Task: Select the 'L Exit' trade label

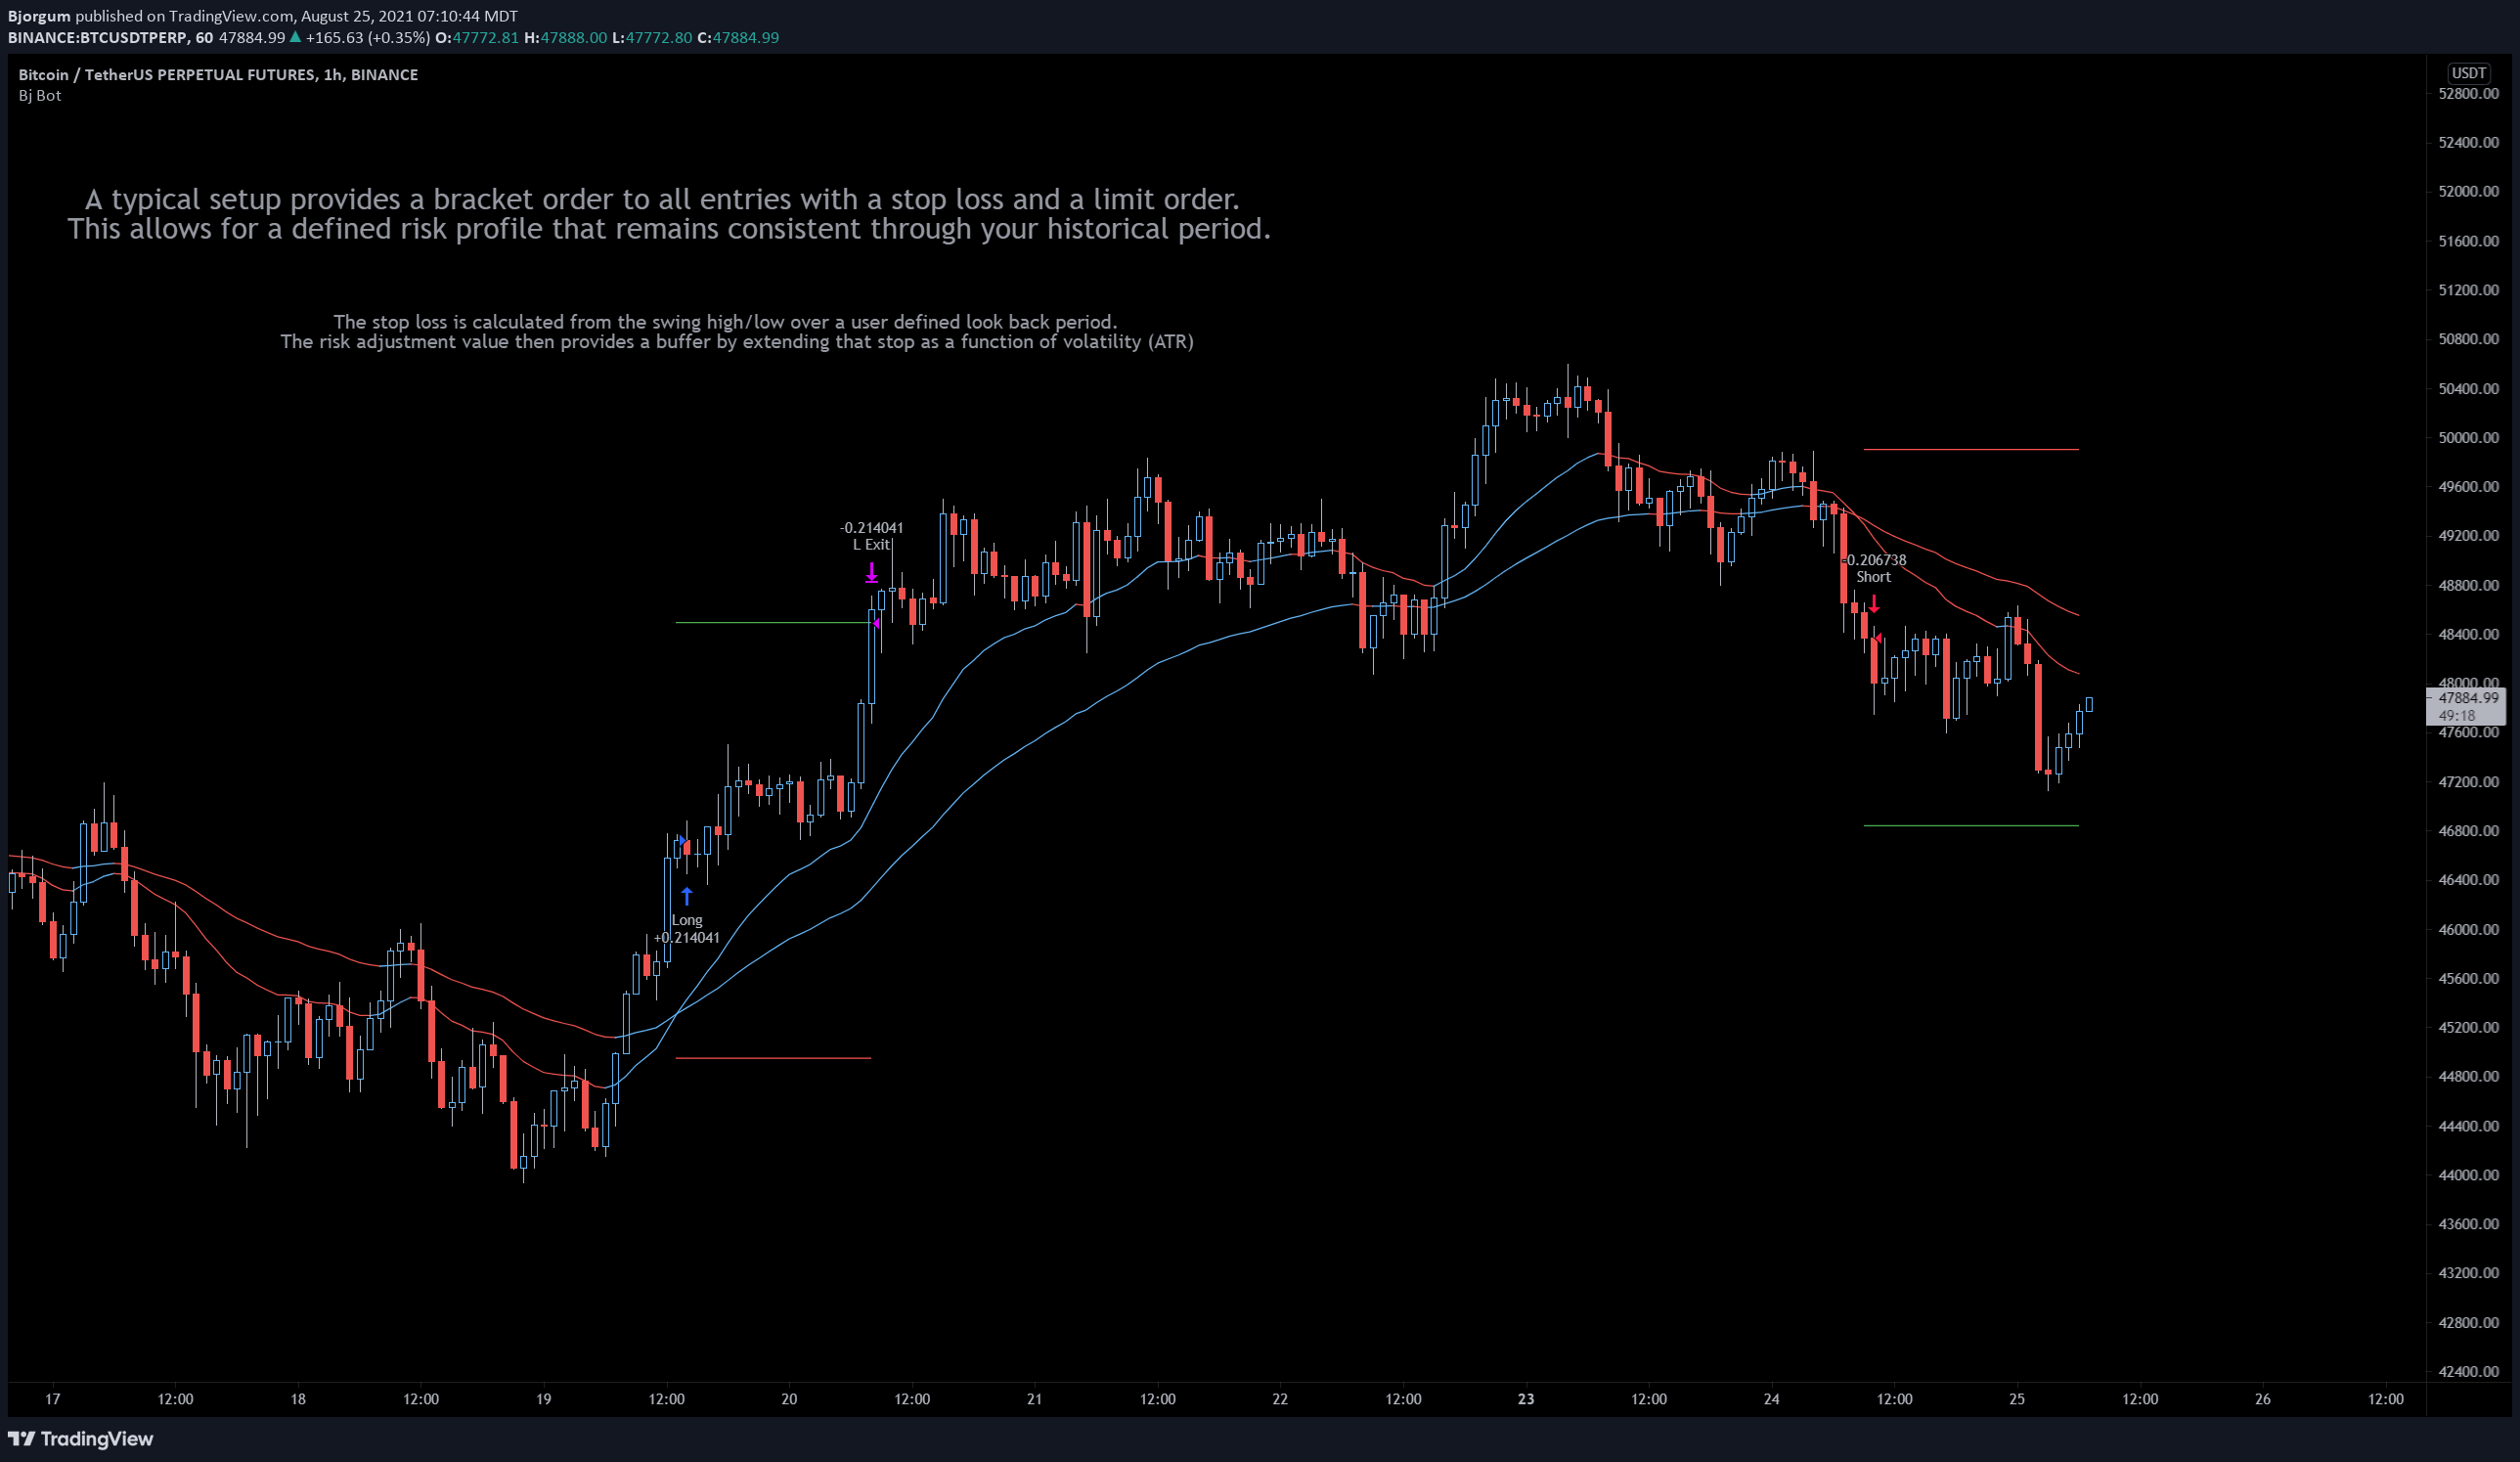Action: (x=871, y=544)
